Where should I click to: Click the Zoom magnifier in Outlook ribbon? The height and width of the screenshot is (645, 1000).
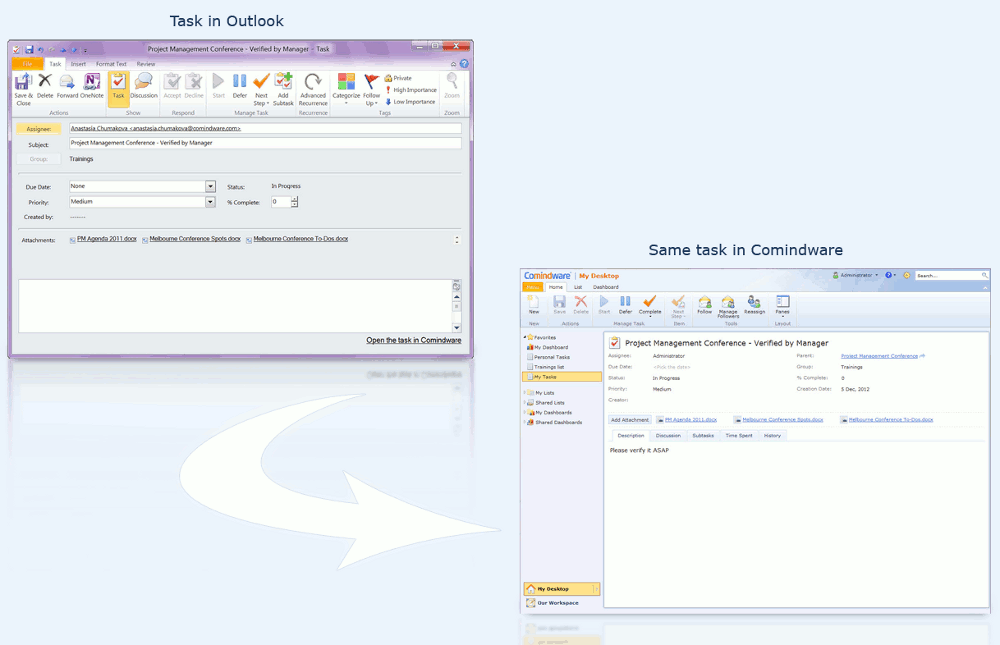click(452, 86)
